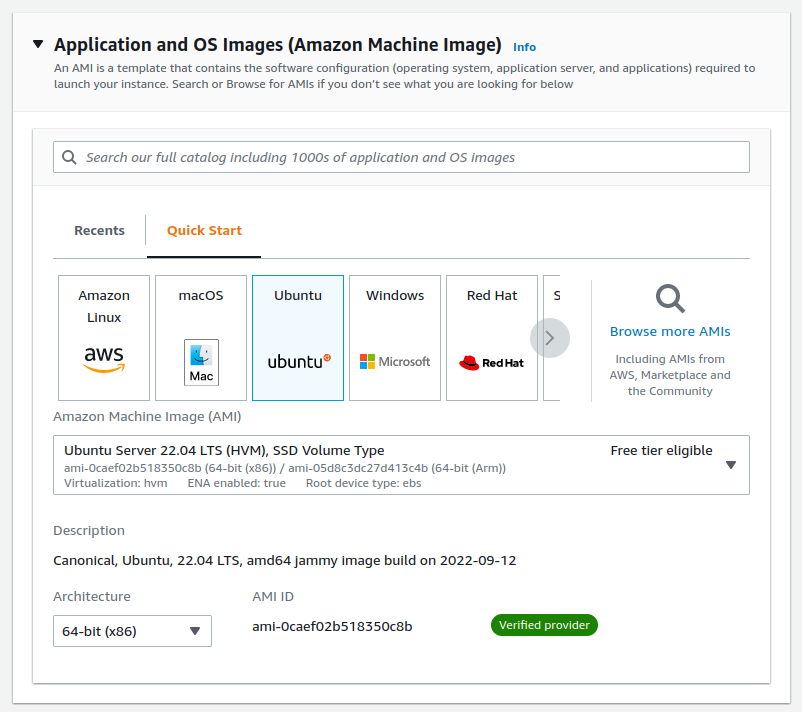
Task: Open the Info link beside the heading
Action: pyautogui.click(x=524, y=47)
